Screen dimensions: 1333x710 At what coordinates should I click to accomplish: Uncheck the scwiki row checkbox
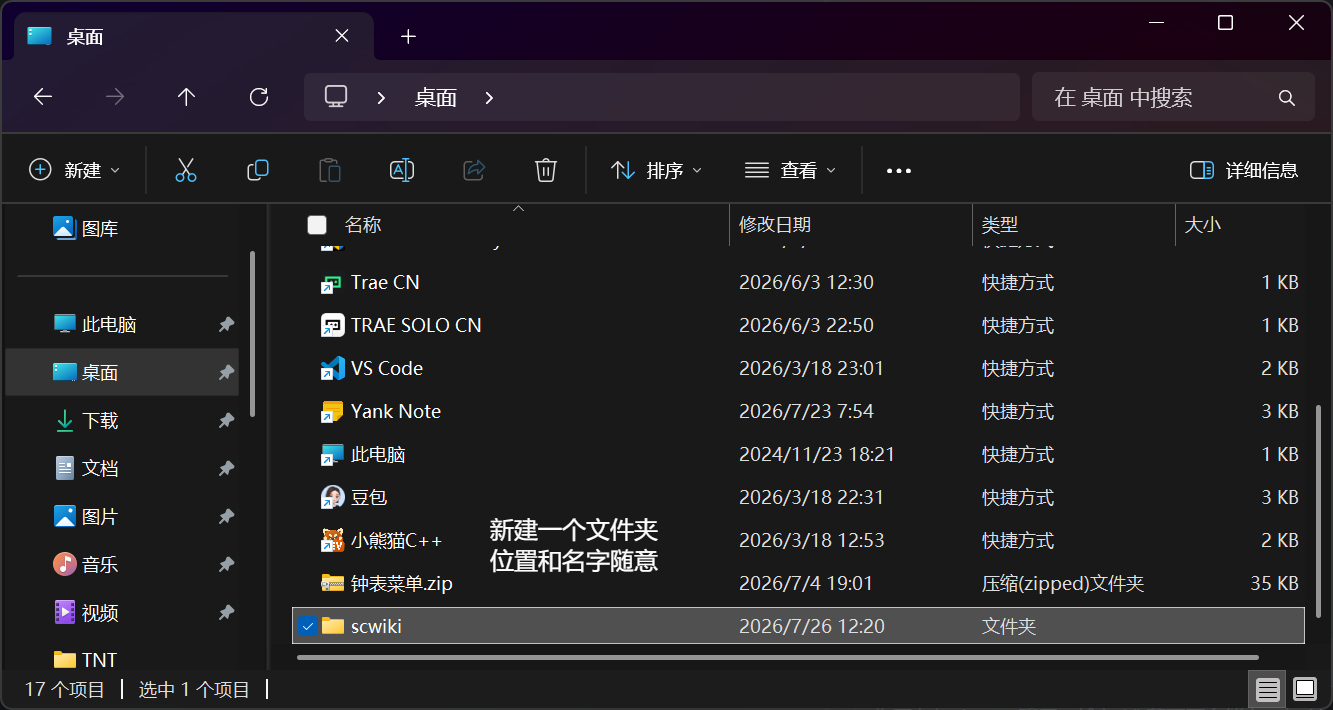tap(308, 627)
